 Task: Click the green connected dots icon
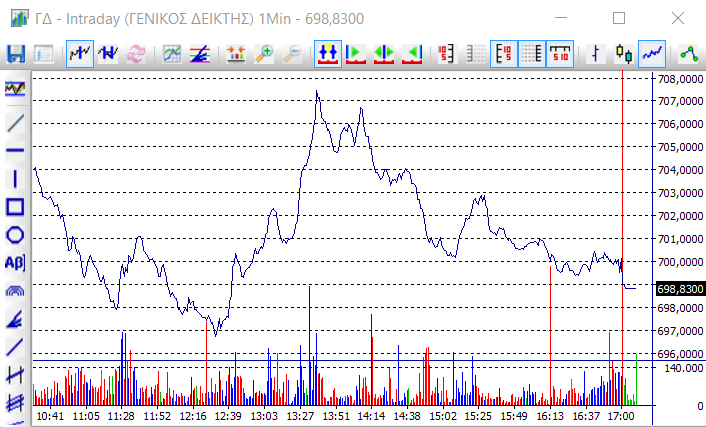pos(689,54)
